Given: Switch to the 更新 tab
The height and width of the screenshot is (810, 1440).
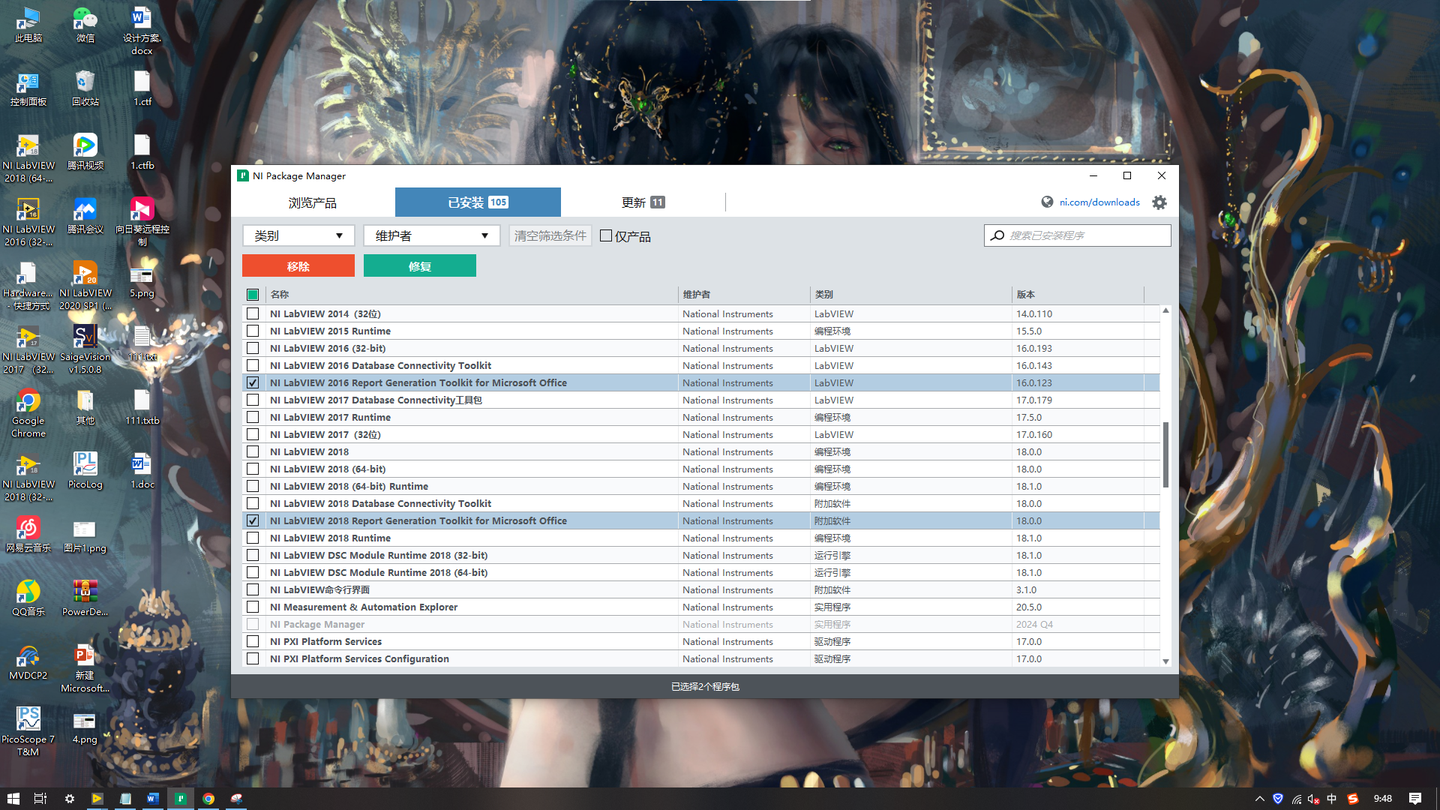Looking at the screenshot, I should [643, 202].
